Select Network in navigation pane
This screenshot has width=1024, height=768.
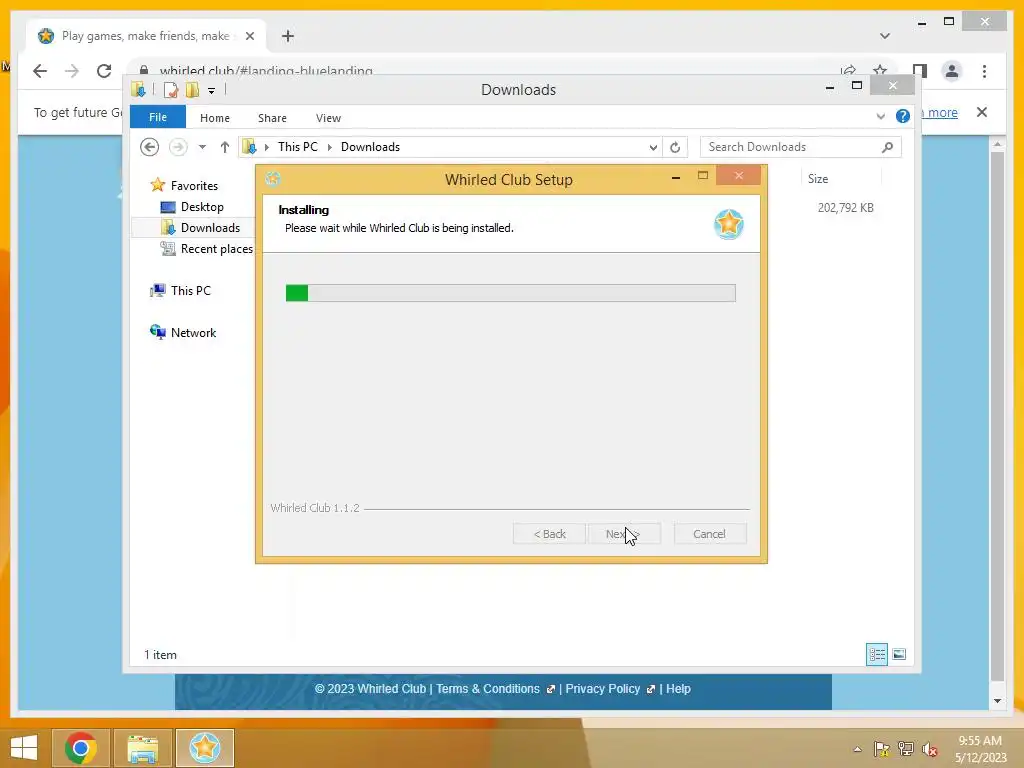coord(193,332)
